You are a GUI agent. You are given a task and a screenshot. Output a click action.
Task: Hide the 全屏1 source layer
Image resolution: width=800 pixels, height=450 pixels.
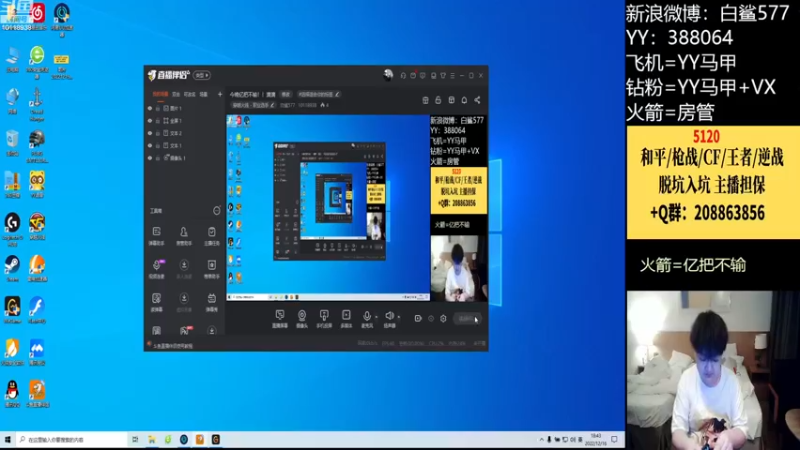[x=149, y=121]
